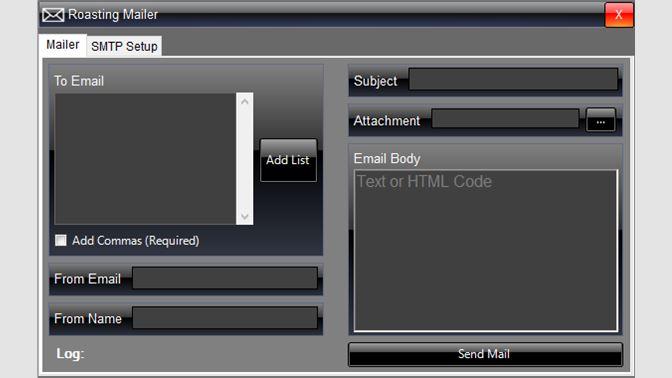Click inside the To Email list box
Image resolution: width=672 pixels, height=378 pixels.
click(x=145, y=159)
